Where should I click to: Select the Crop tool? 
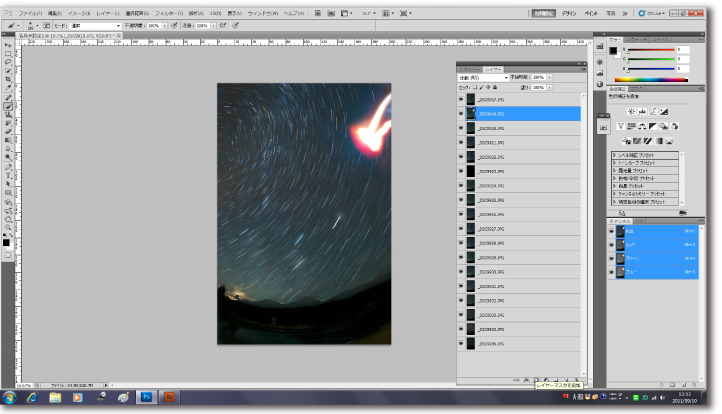click(8, 79)
